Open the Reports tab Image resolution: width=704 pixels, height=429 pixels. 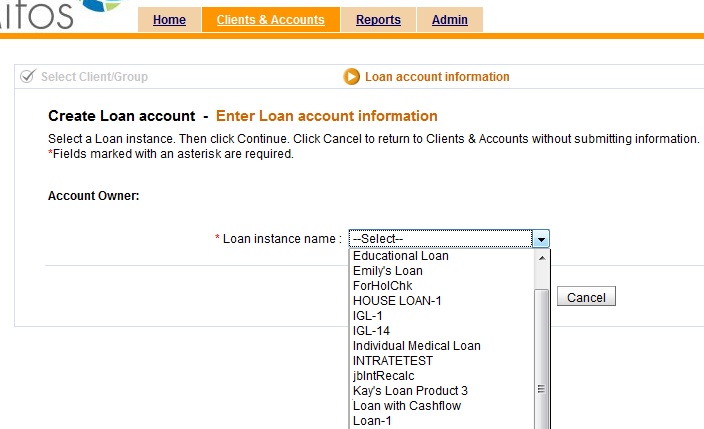click(378, 20)
